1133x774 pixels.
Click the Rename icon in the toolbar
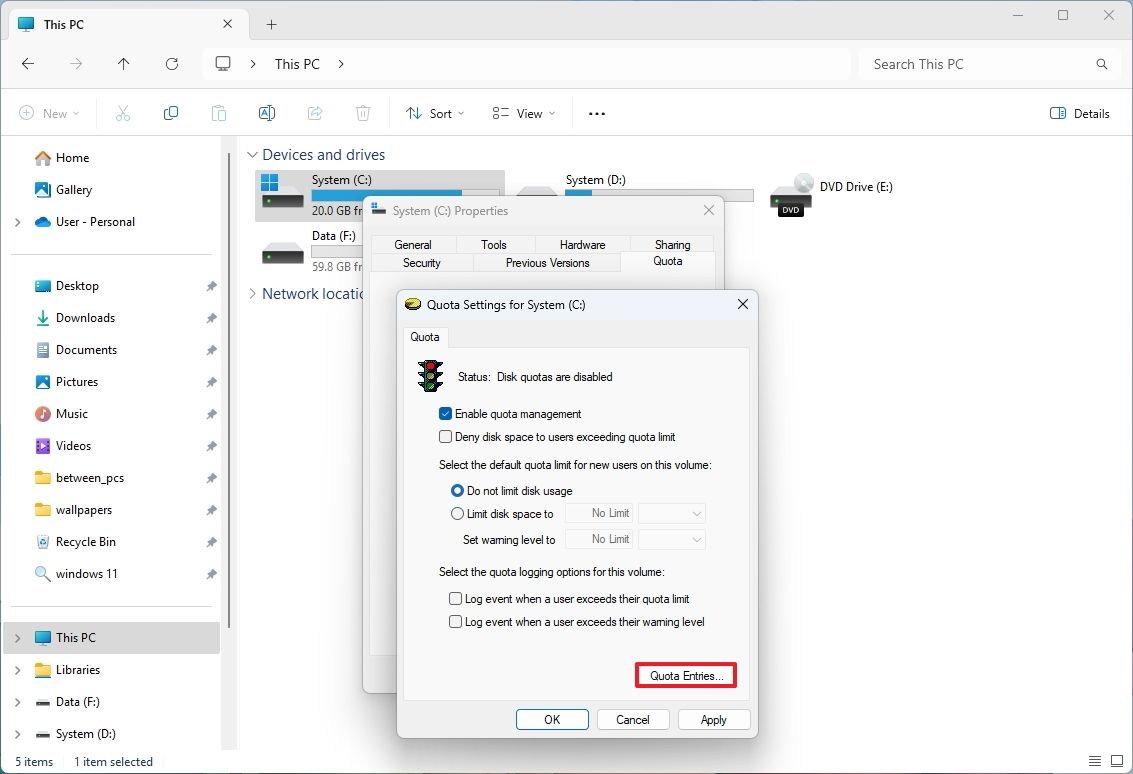point(267,113)
